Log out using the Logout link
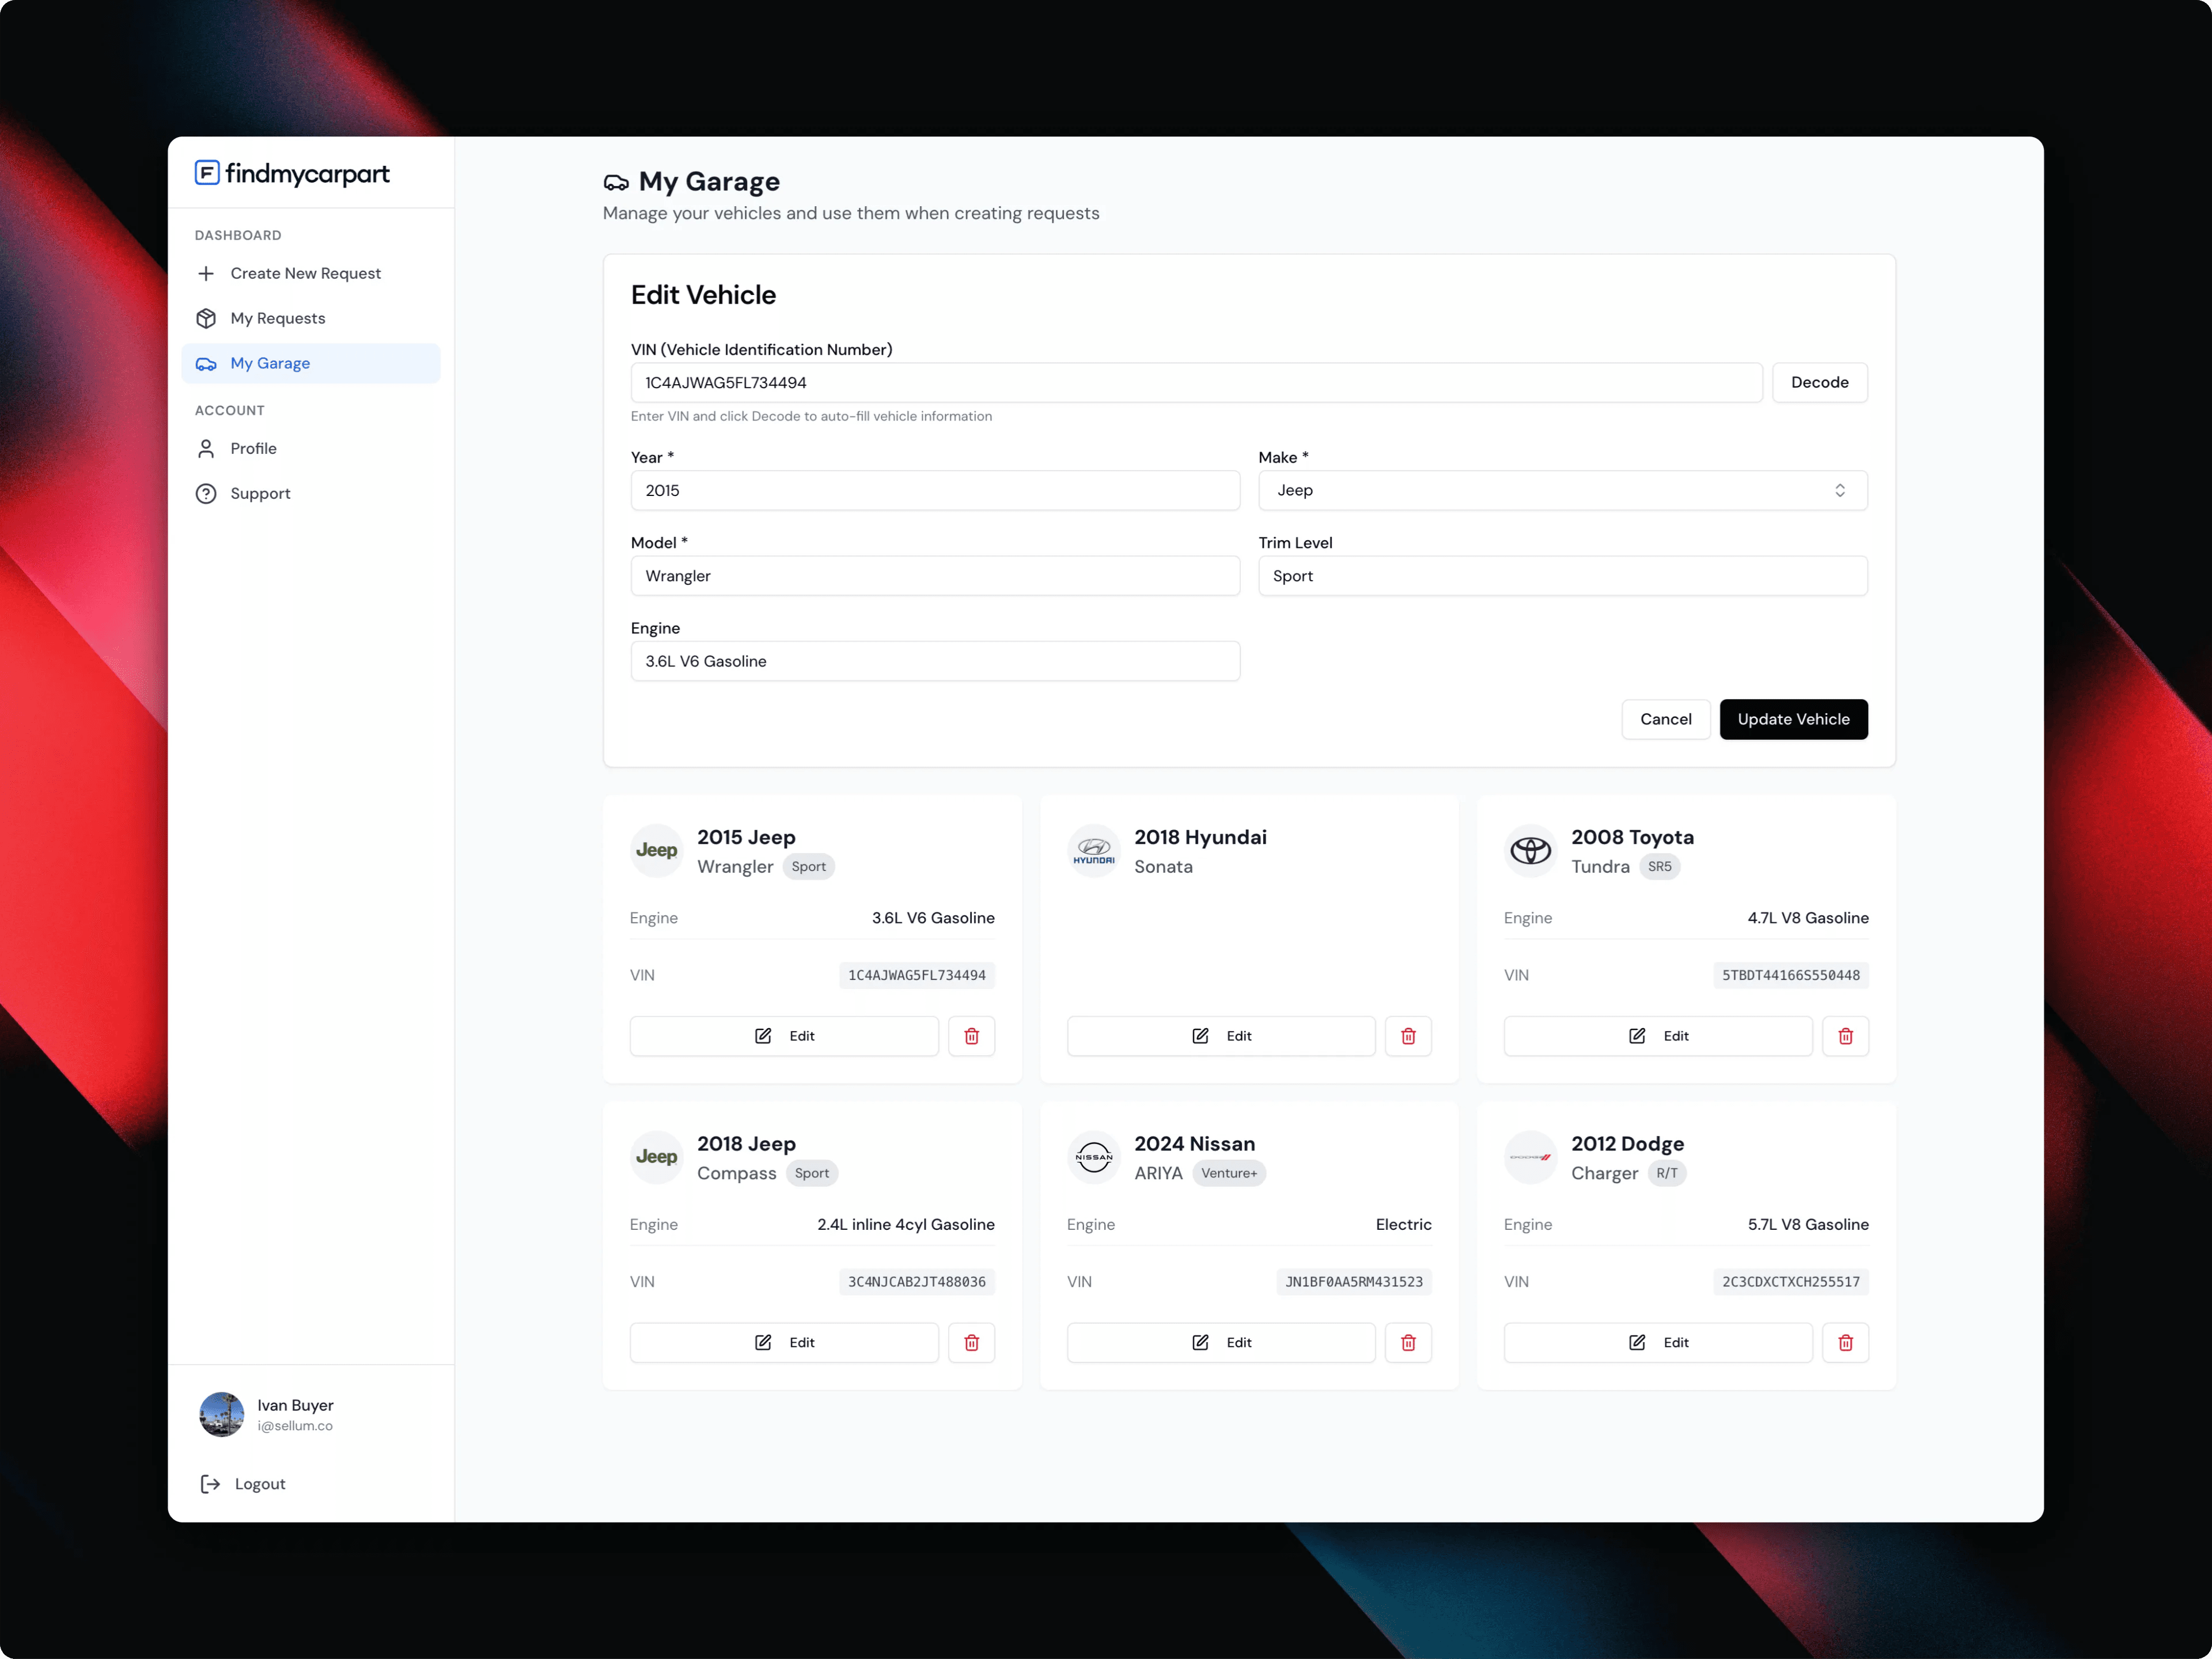 [x=259, y=1483]
